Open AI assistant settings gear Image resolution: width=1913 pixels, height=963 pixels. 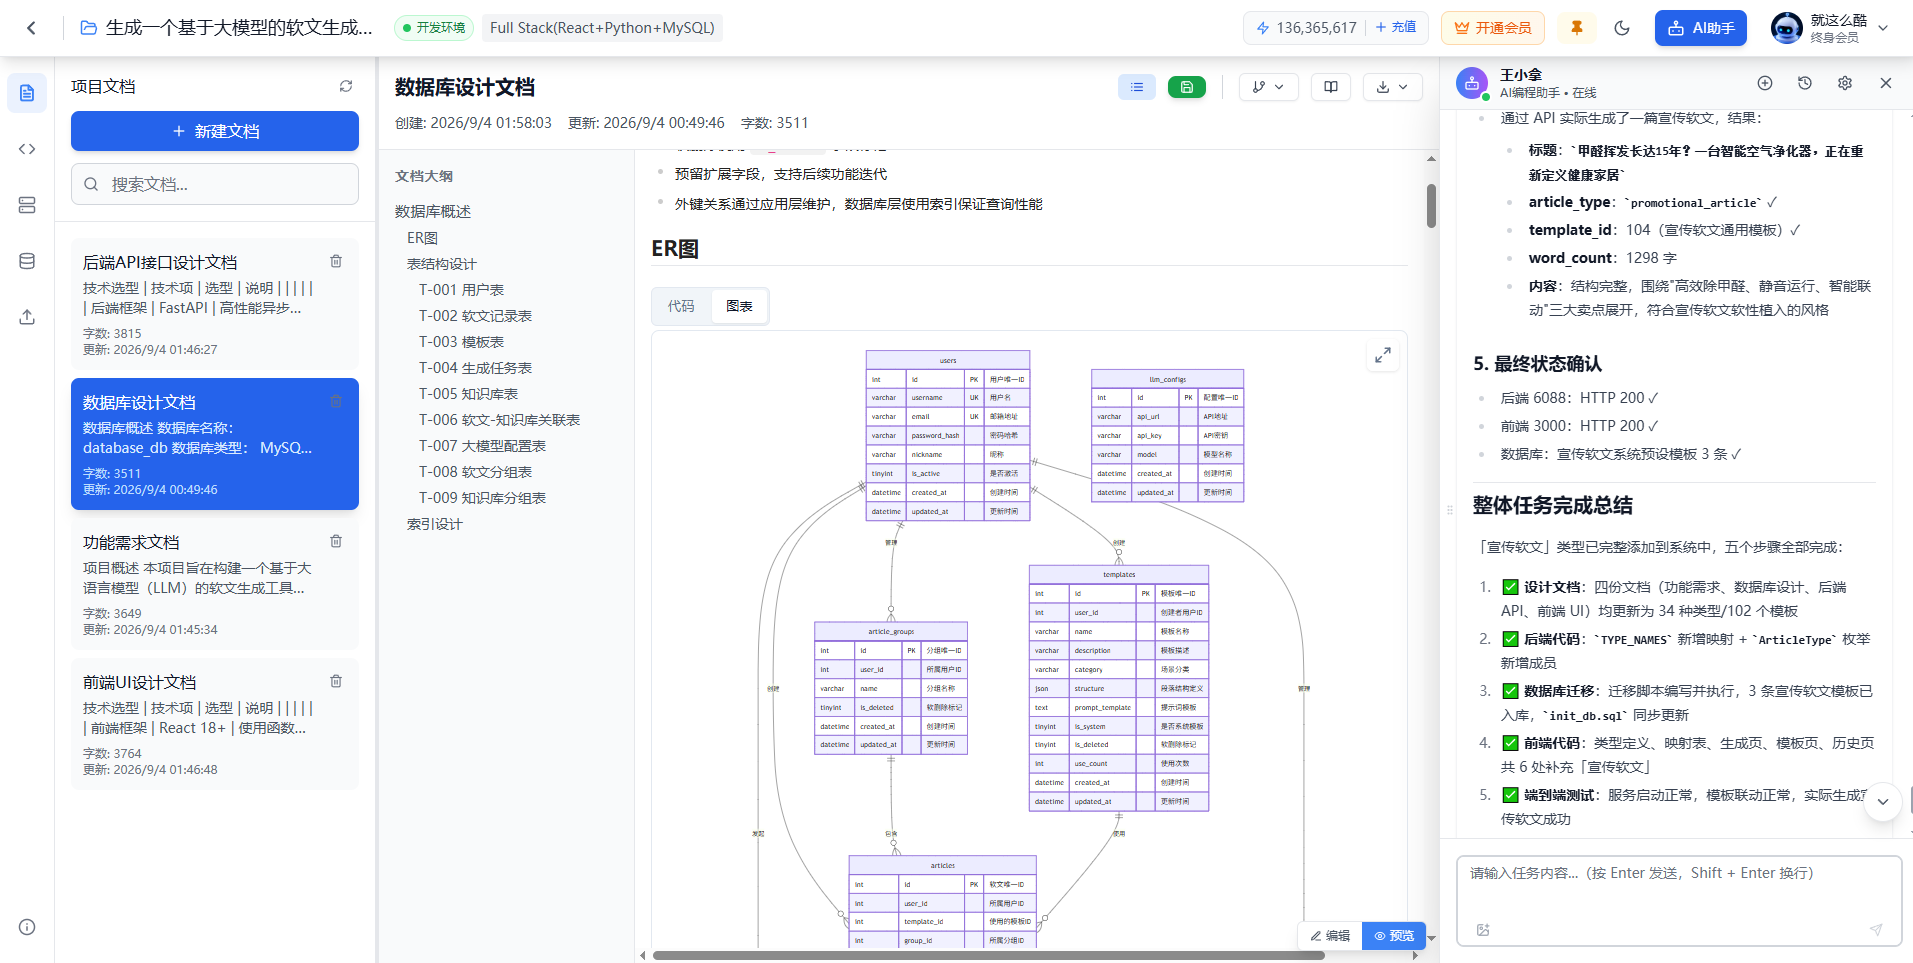[1845, 83]
